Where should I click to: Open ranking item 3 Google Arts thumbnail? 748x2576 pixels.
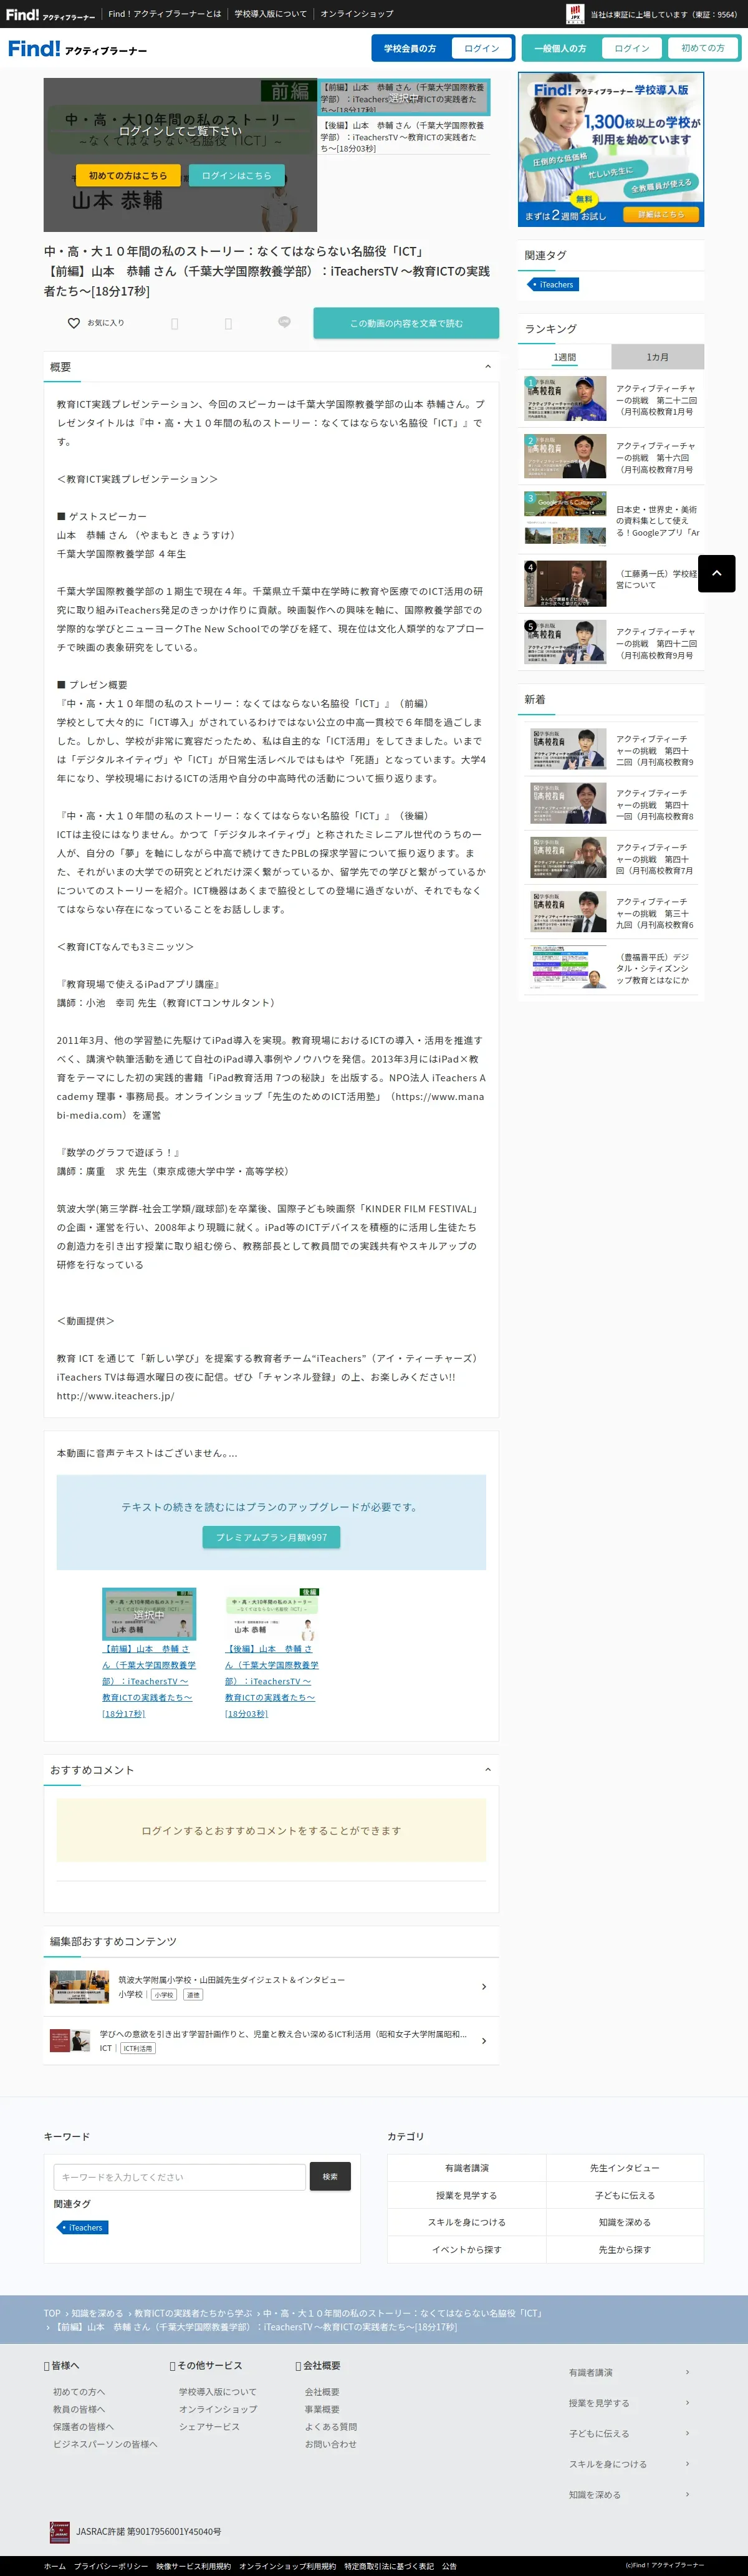pyautogui.click(x=565, y=518)
